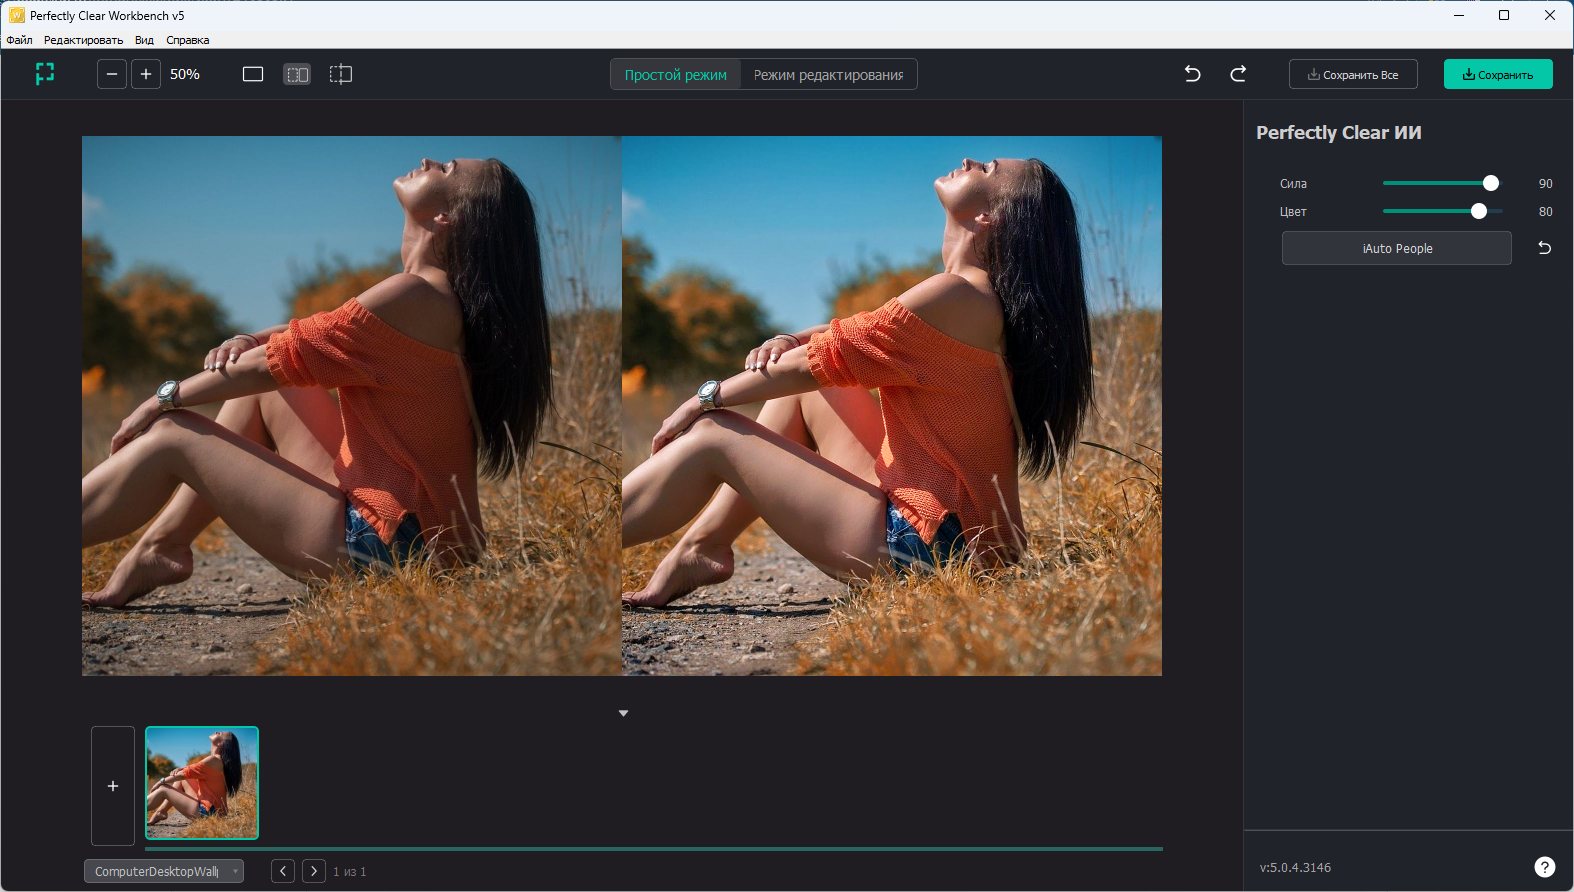Switch to side-by-side compare view
This screenshot has height=892, width=1574.
[297, 74]
